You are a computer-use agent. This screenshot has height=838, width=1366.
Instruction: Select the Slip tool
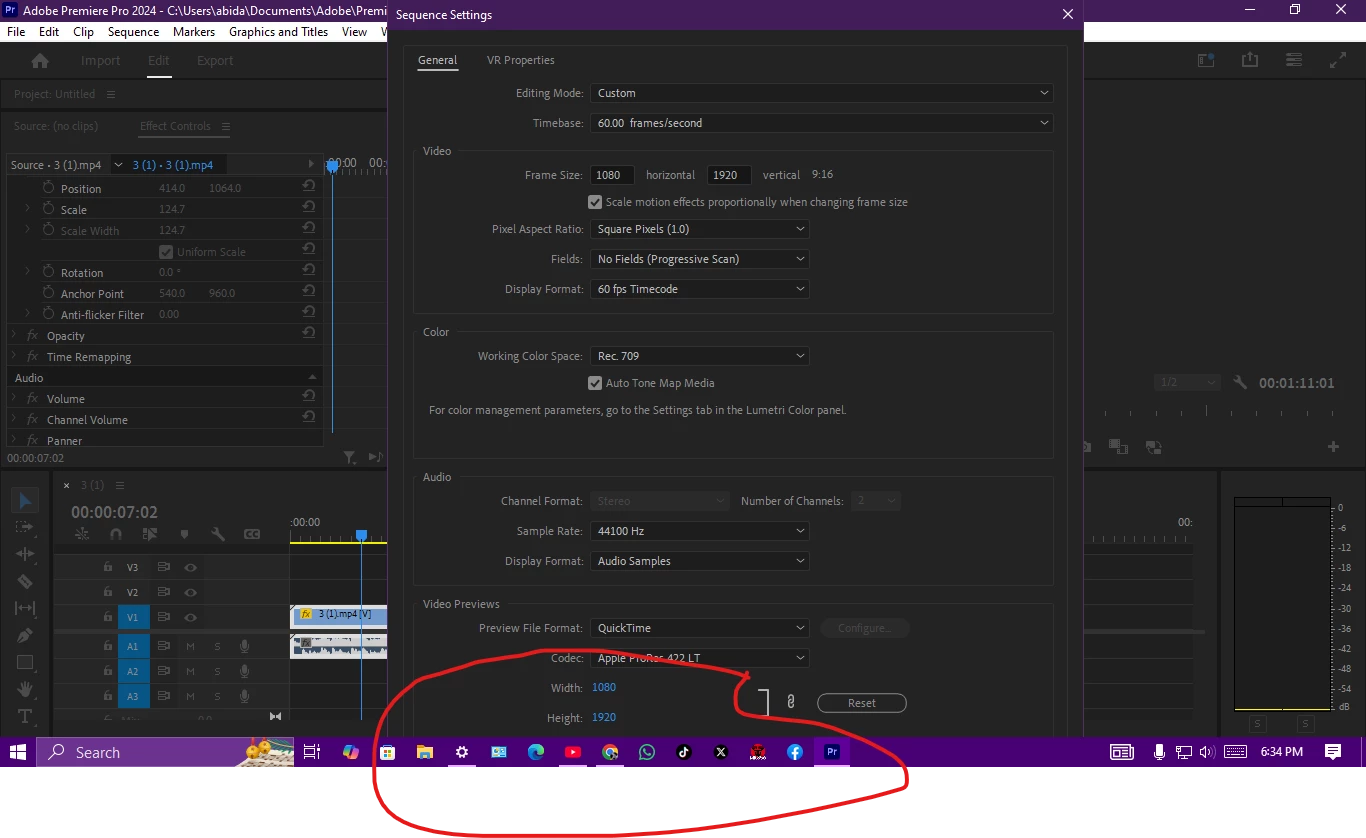point(26,608)
